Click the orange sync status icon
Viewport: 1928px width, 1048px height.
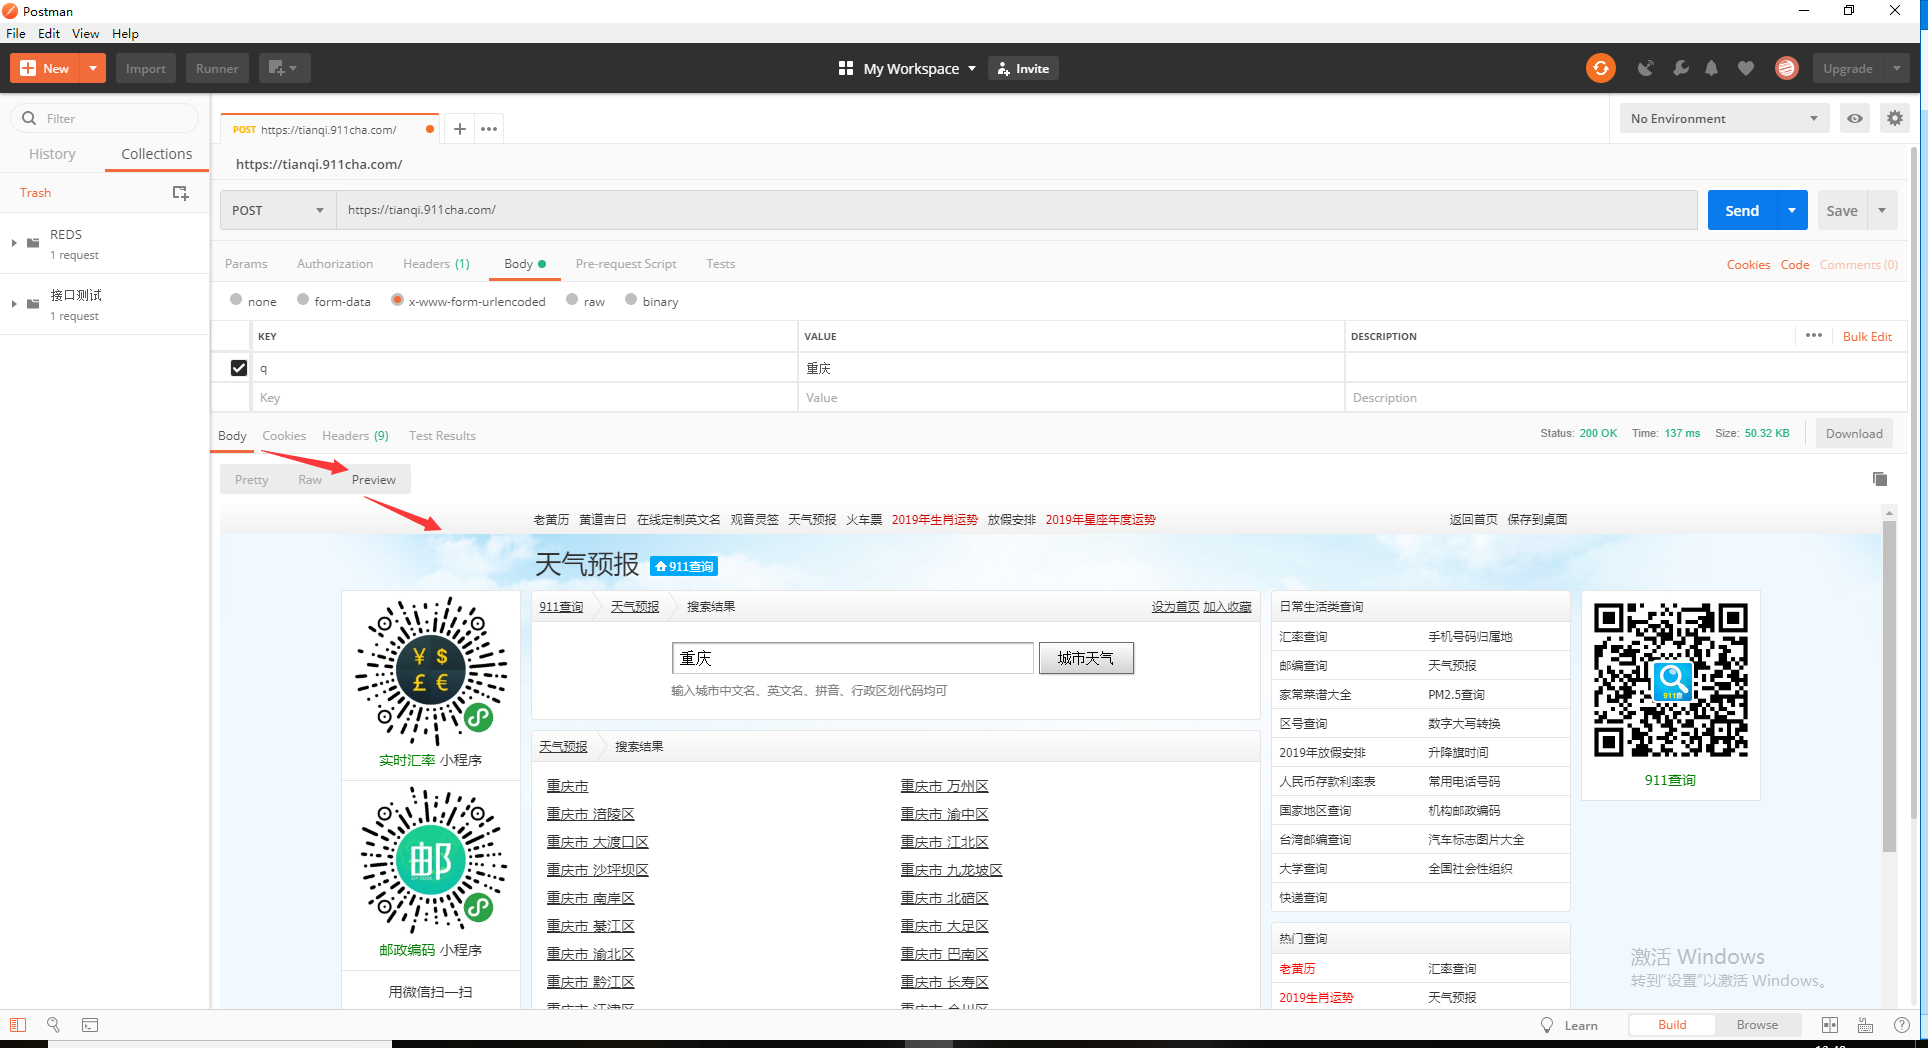tap(1601, 68)
